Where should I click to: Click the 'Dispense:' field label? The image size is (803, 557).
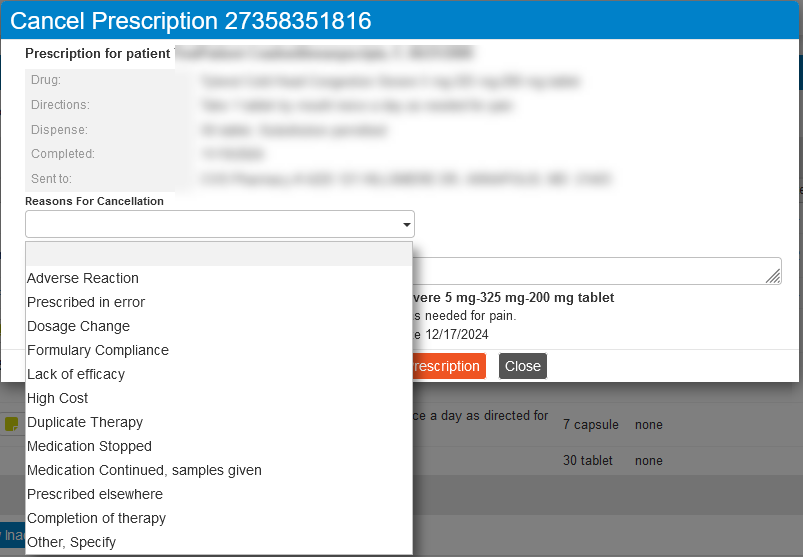pos(59,130)
